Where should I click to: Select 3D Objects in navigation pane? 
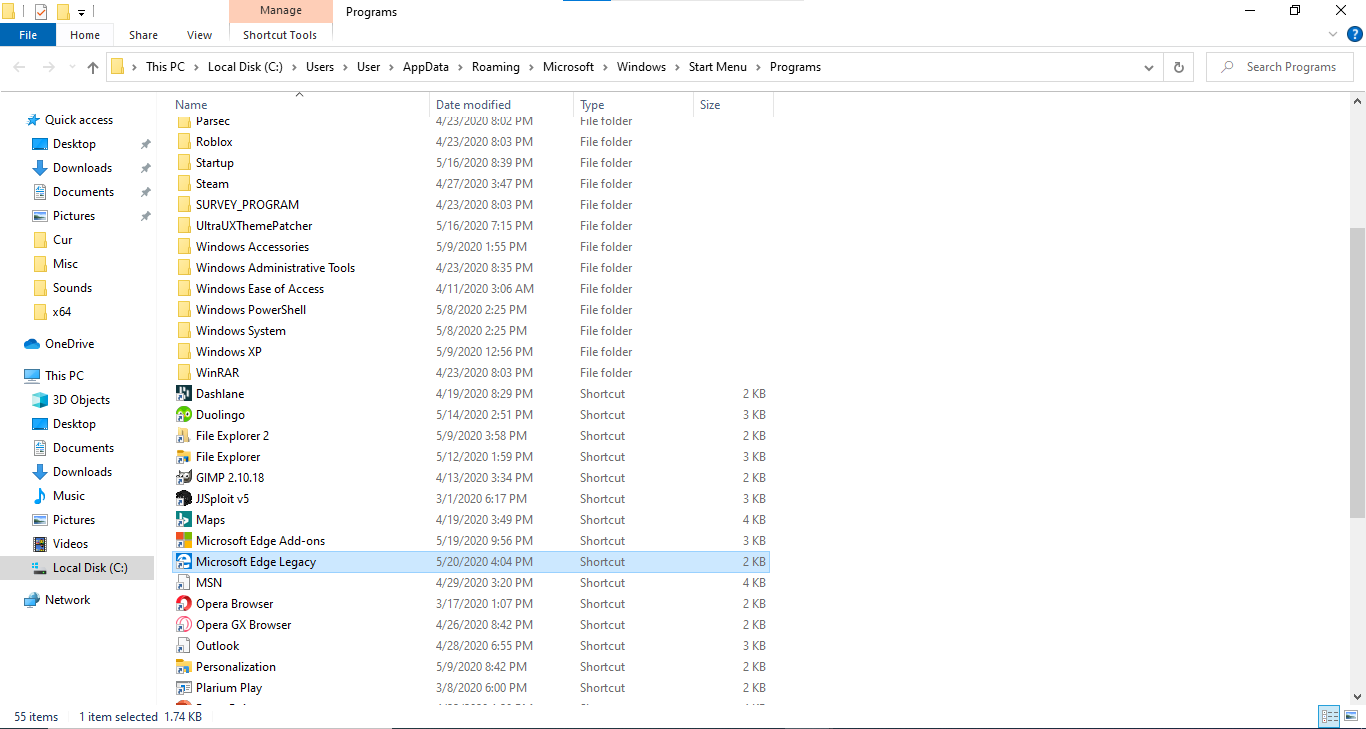(81, 400)
